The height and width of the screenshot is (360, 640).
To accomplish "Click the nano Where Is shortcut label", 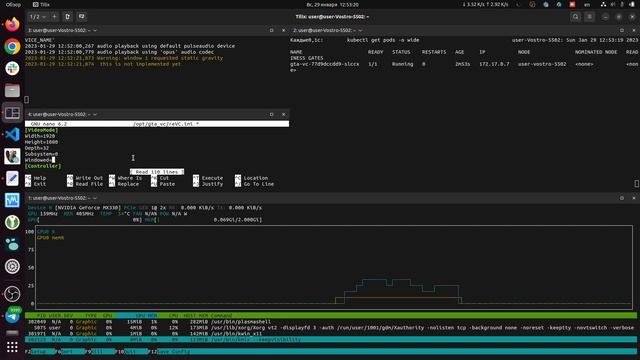I will click(130, 178).
